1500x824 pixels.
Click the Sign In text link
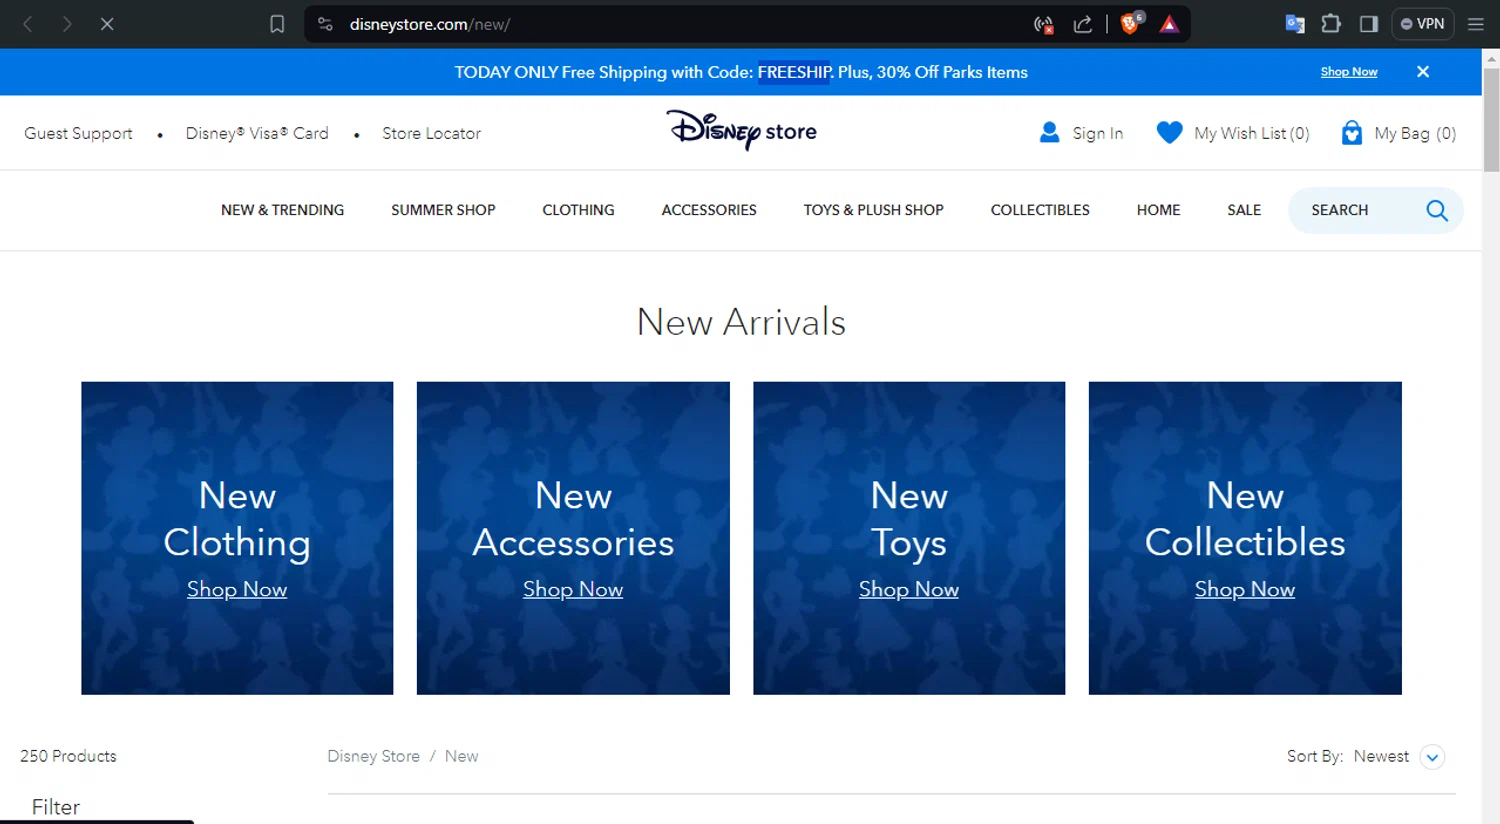[x=1097, y=133]
